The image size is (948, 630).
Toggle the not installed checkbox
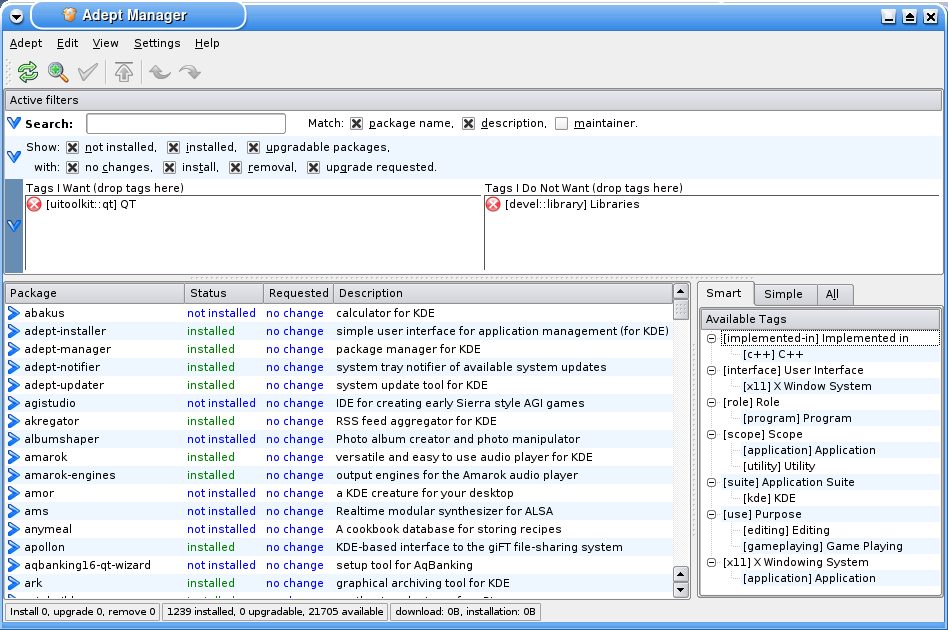(73, 148)
